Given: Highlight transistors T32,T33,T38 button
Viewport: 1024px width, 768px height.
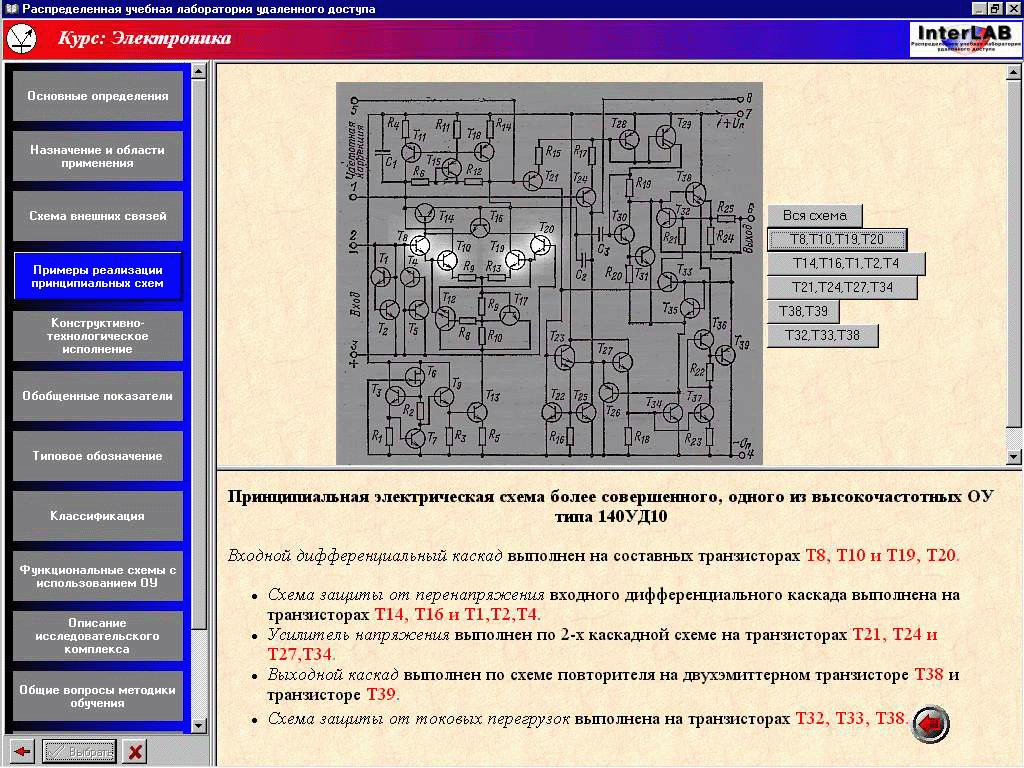Looking at the screenshot, I should tap(822, 336).
